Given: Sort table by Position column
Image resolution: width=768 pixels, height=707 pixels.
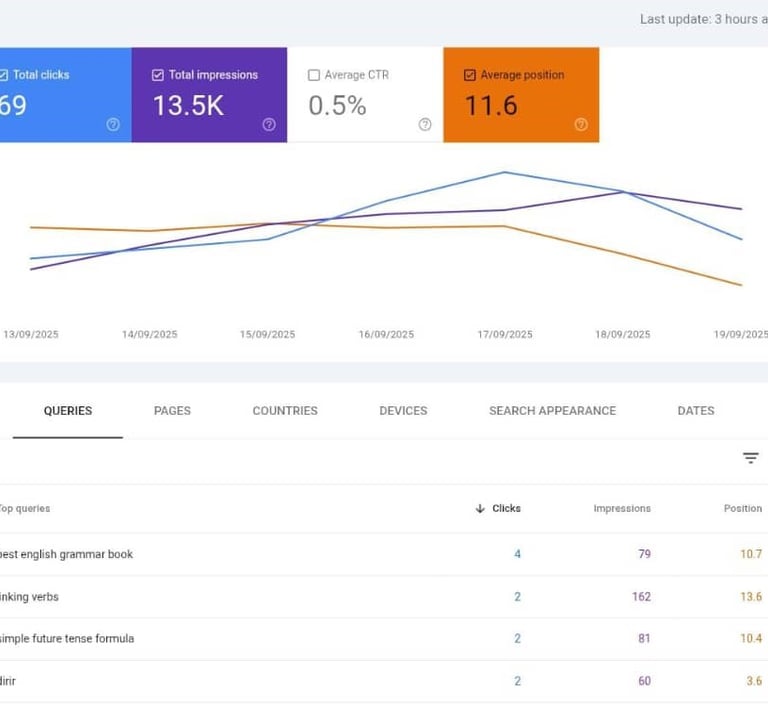Looking at the screenshot, I should pos(743,509).
